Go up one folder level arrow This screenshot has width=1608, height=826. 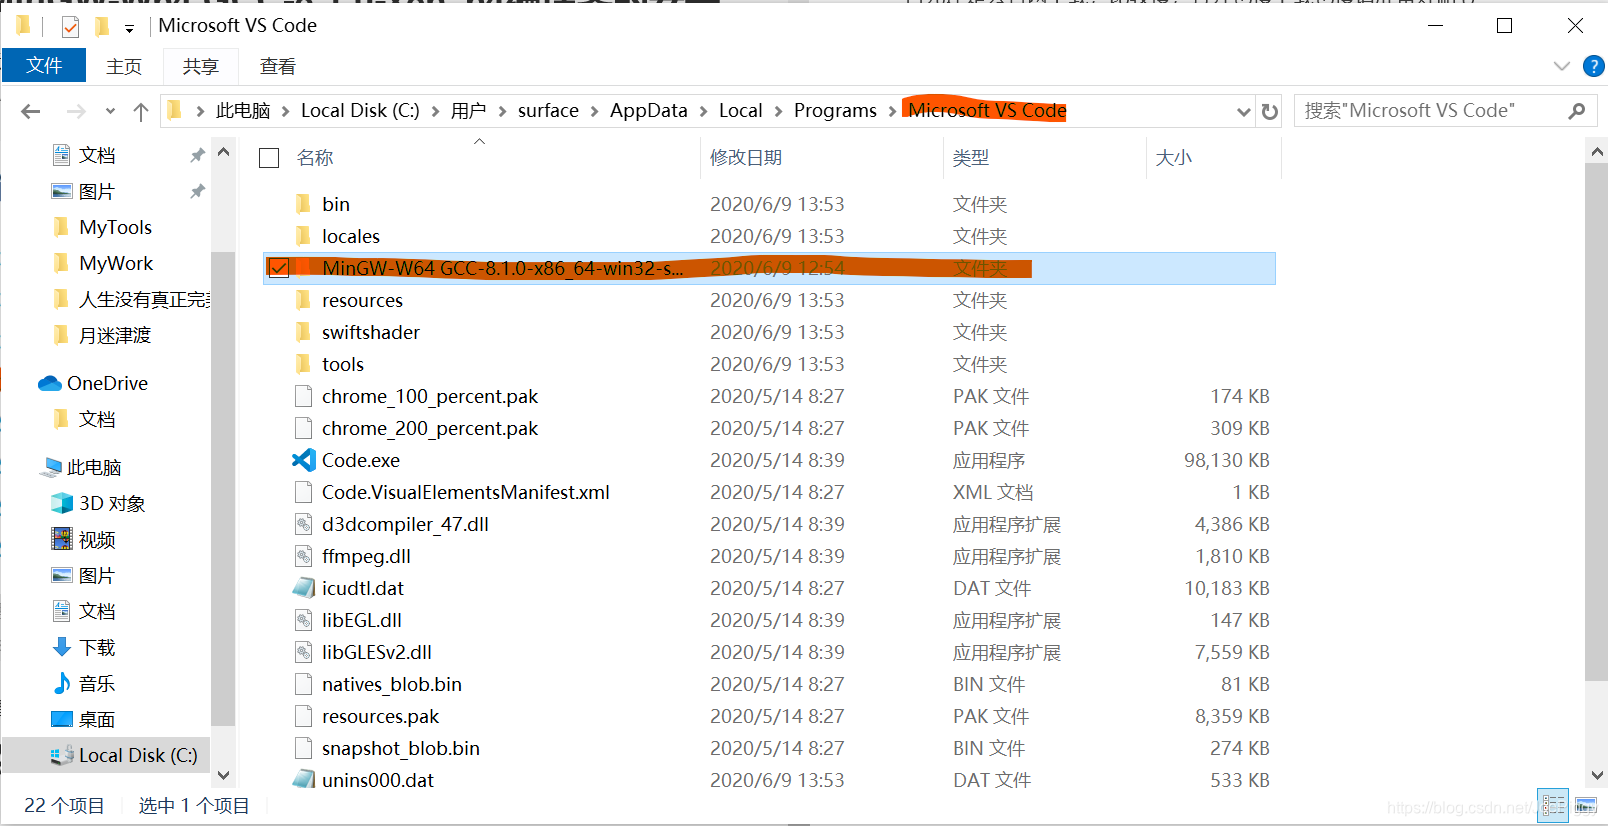141,111
